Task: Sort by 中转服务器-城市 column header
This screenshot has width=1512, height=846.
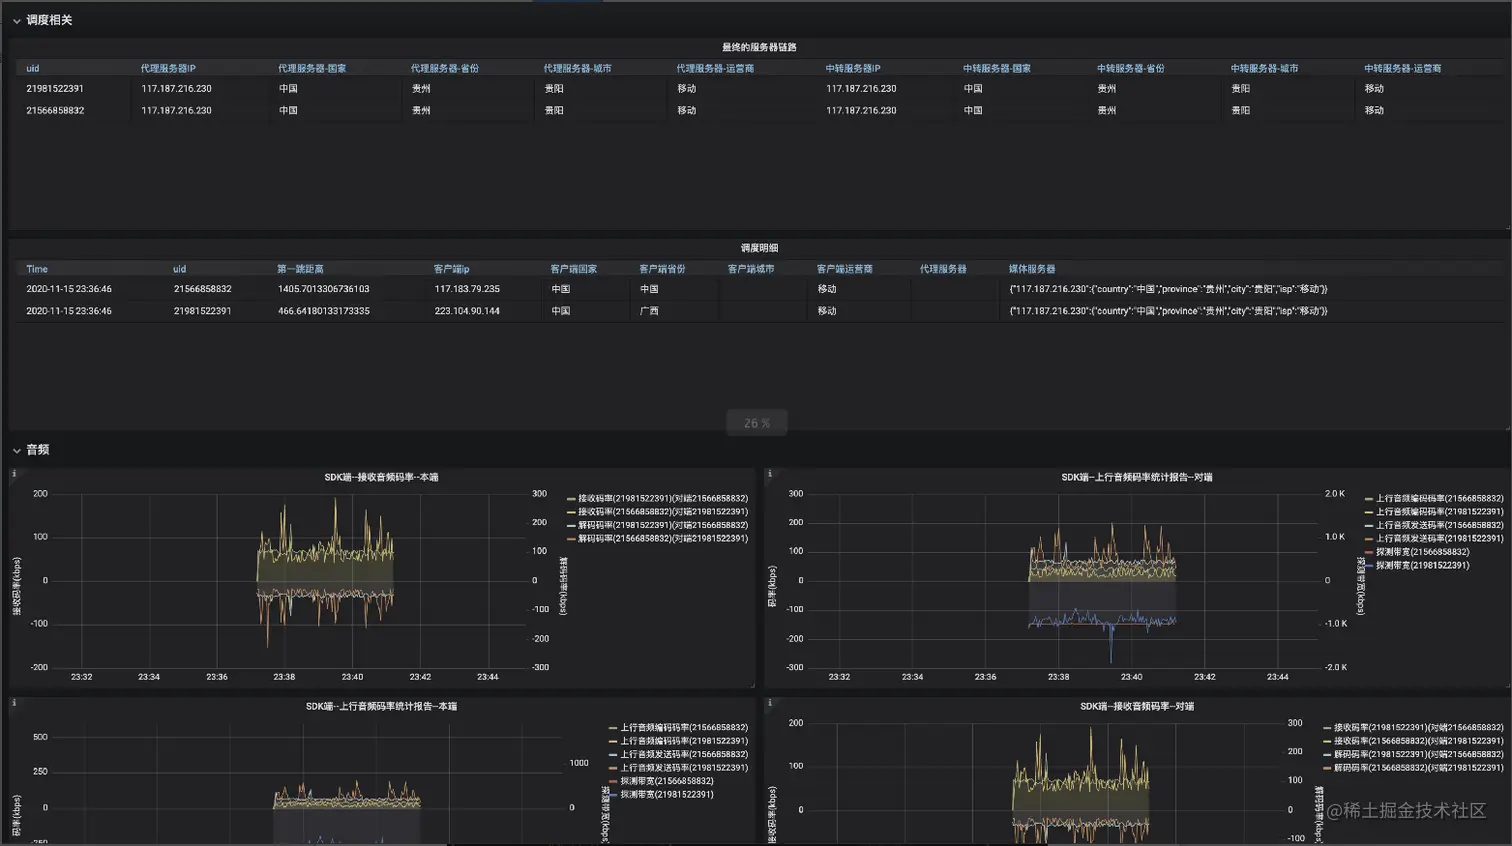Action: (1264, 69)
